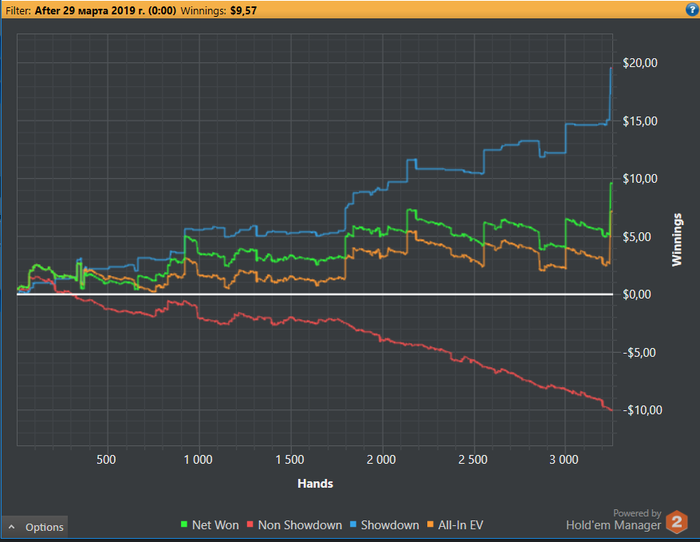Click the Powered by Hold'em Manager text
Image resolution: width=700 pixels, height=542 pixels.
click(x=613, y=520)
